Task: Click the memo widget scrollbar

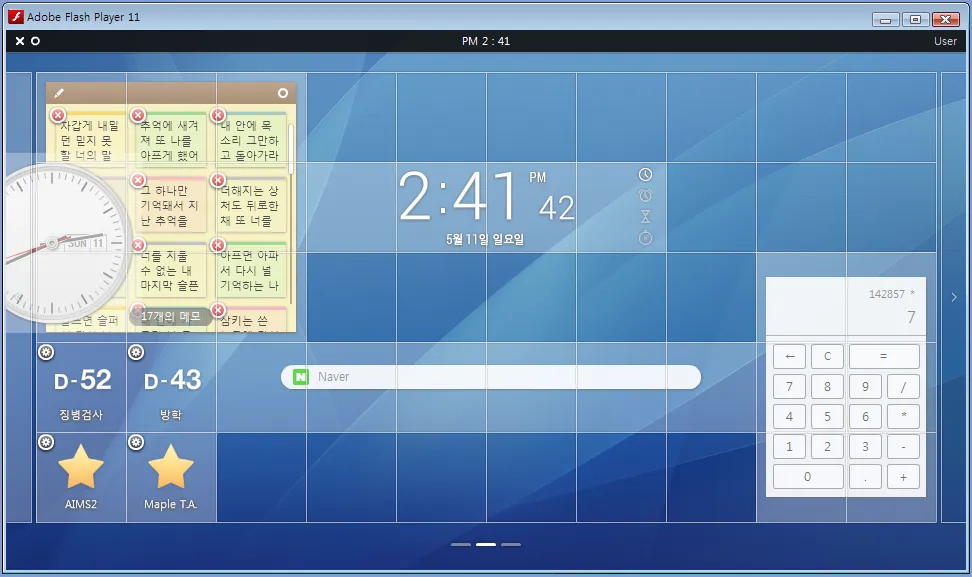Action: point(291,149)
